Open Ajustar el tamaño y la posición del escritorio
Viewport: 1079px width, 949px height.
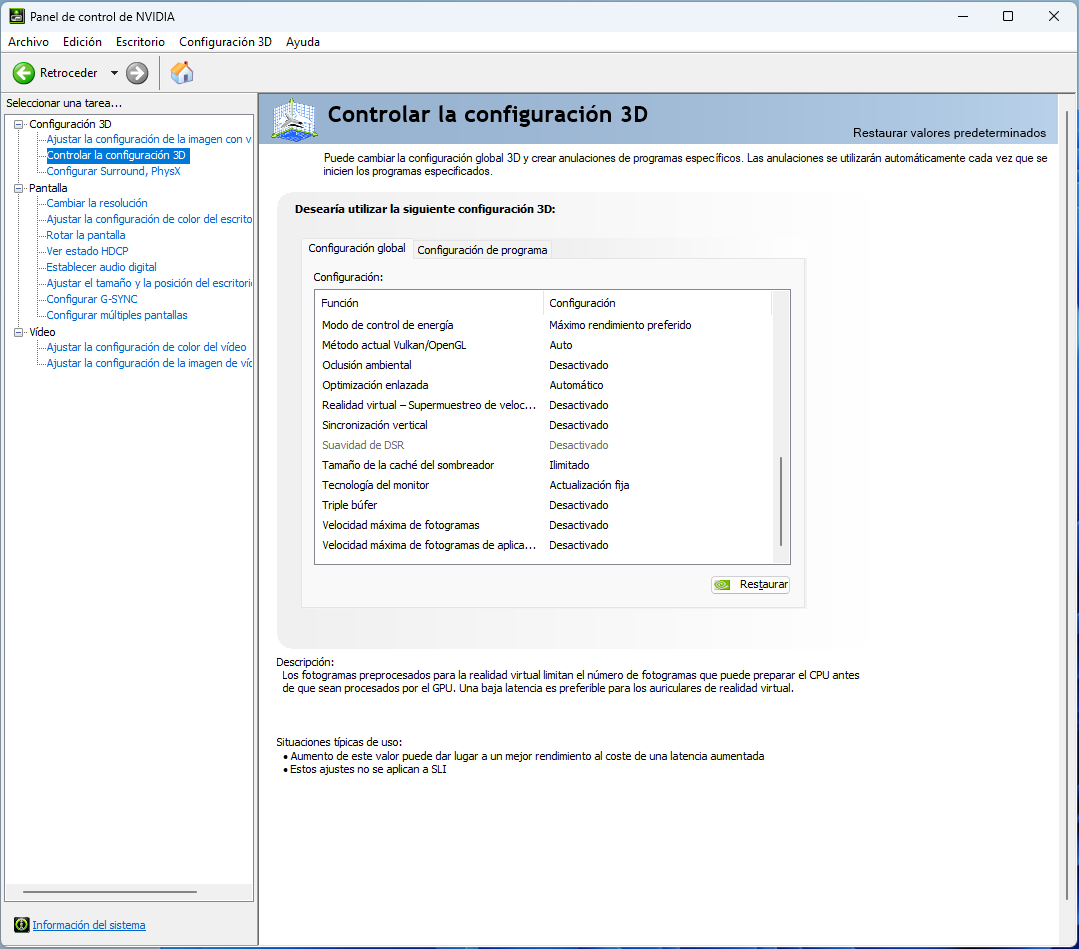click(x=149, y=283)
